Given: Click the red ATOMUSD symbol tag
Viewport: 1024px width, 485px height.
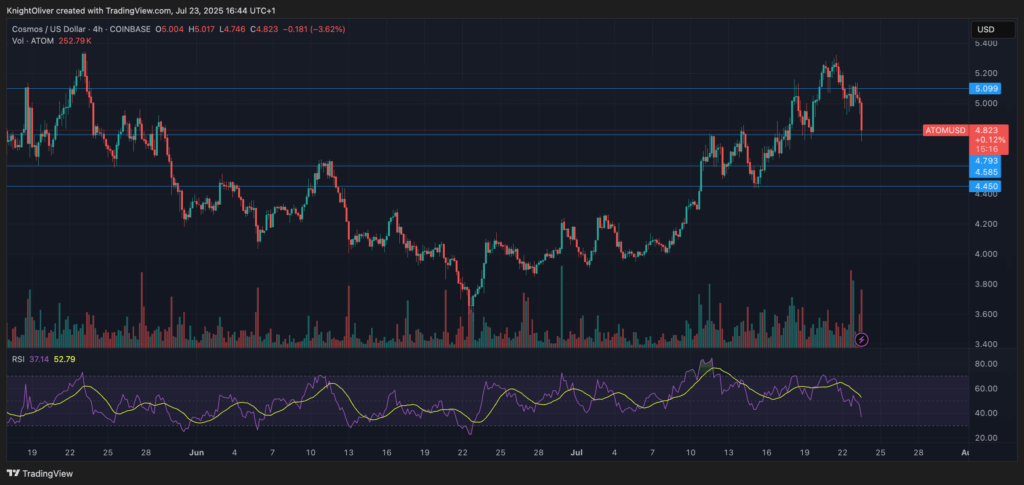Looking at the screenshot, I should [x=944, y=130].
